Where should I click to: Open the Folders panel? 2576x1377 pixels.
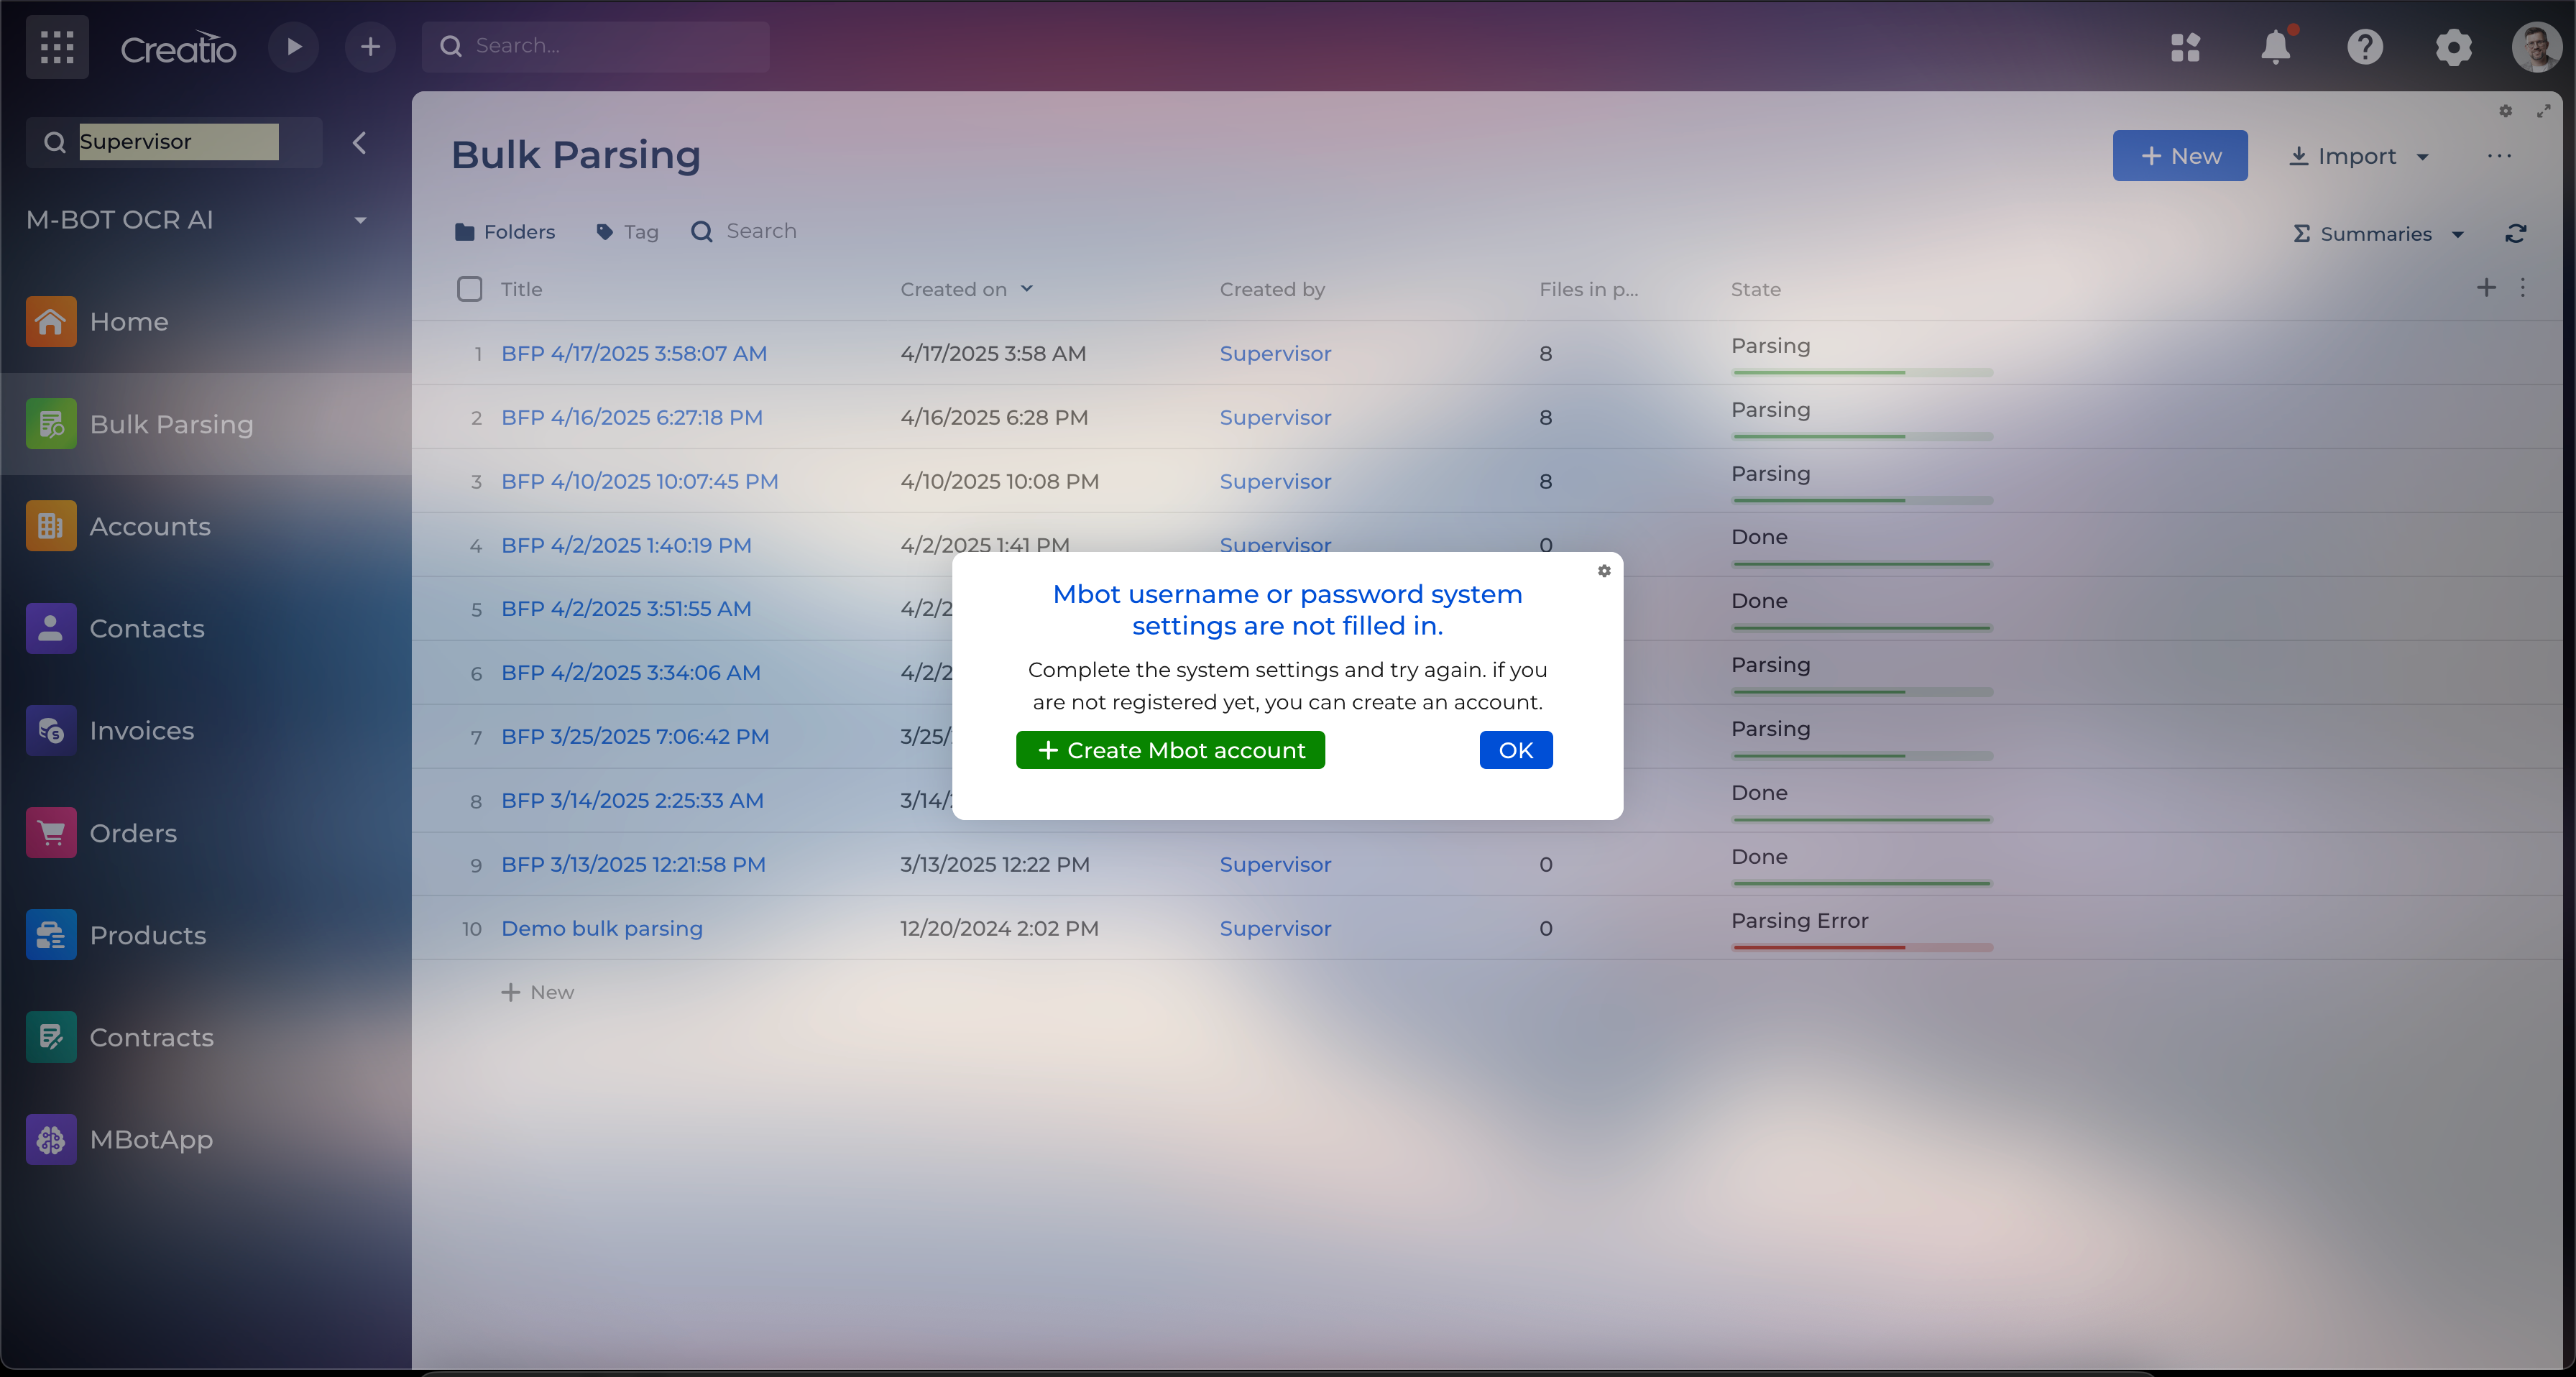[505, 232]
